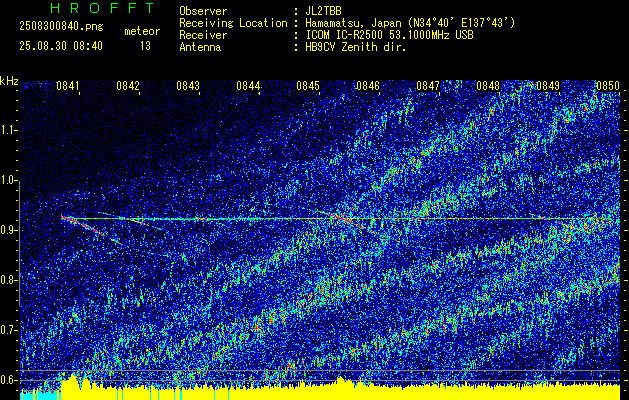This screenshot has width=629, height=400.
Task: Click the HROFFT title text
Action: [102, 8]
